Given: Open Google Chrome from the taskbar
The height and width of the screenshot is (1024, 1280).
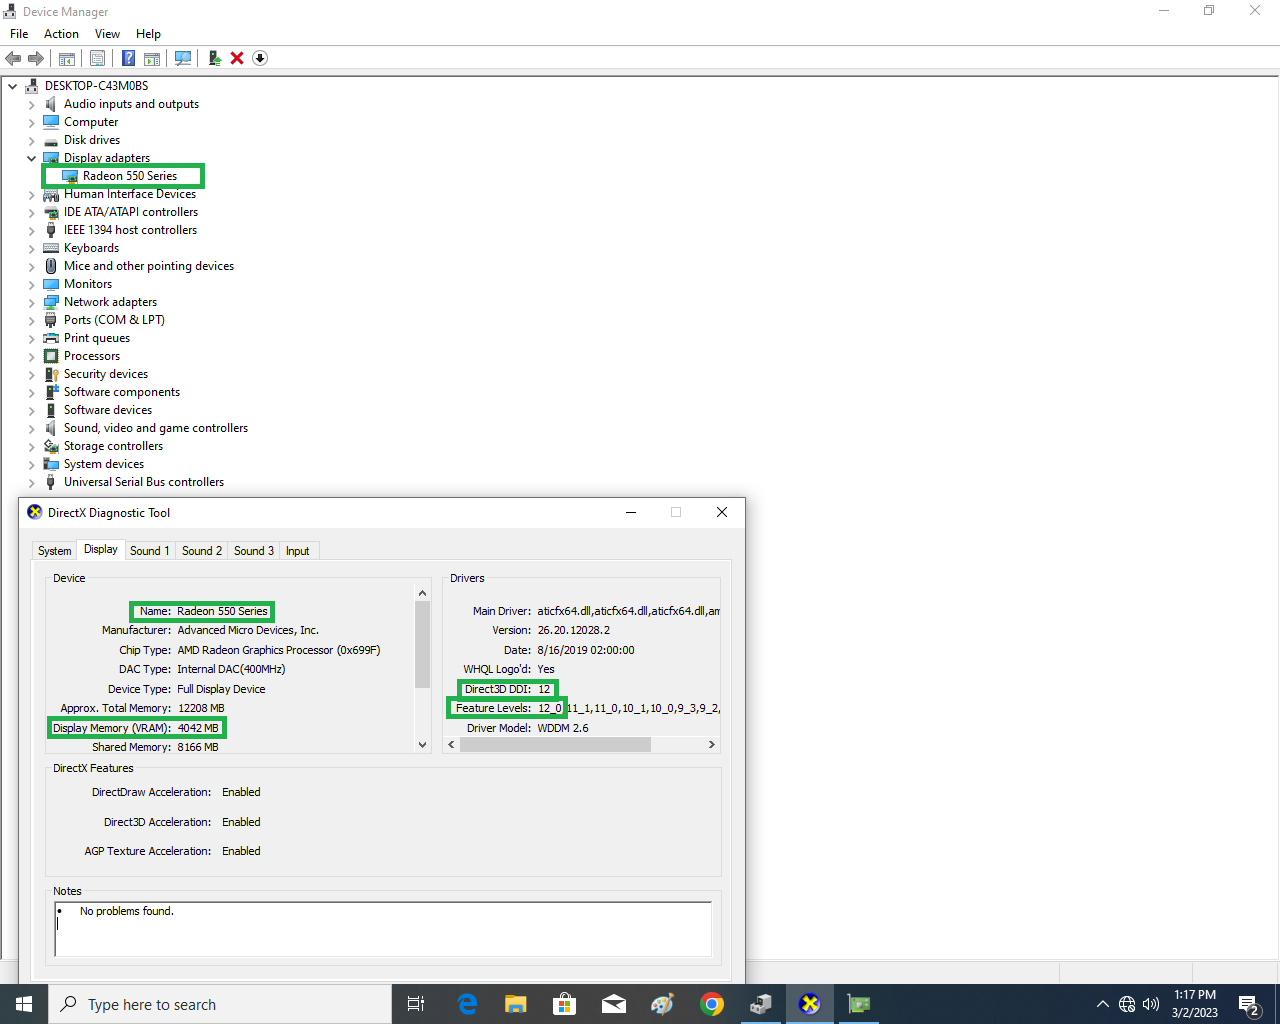Looking at the screenshot, I should (712, 1004).
